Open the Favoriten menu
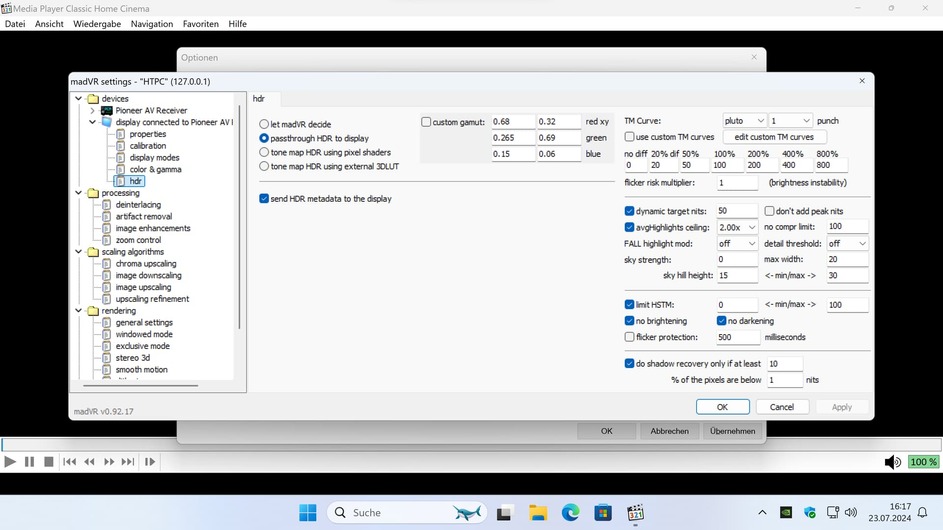The width and height of the screenshot is (943, 530). [201, 24]
